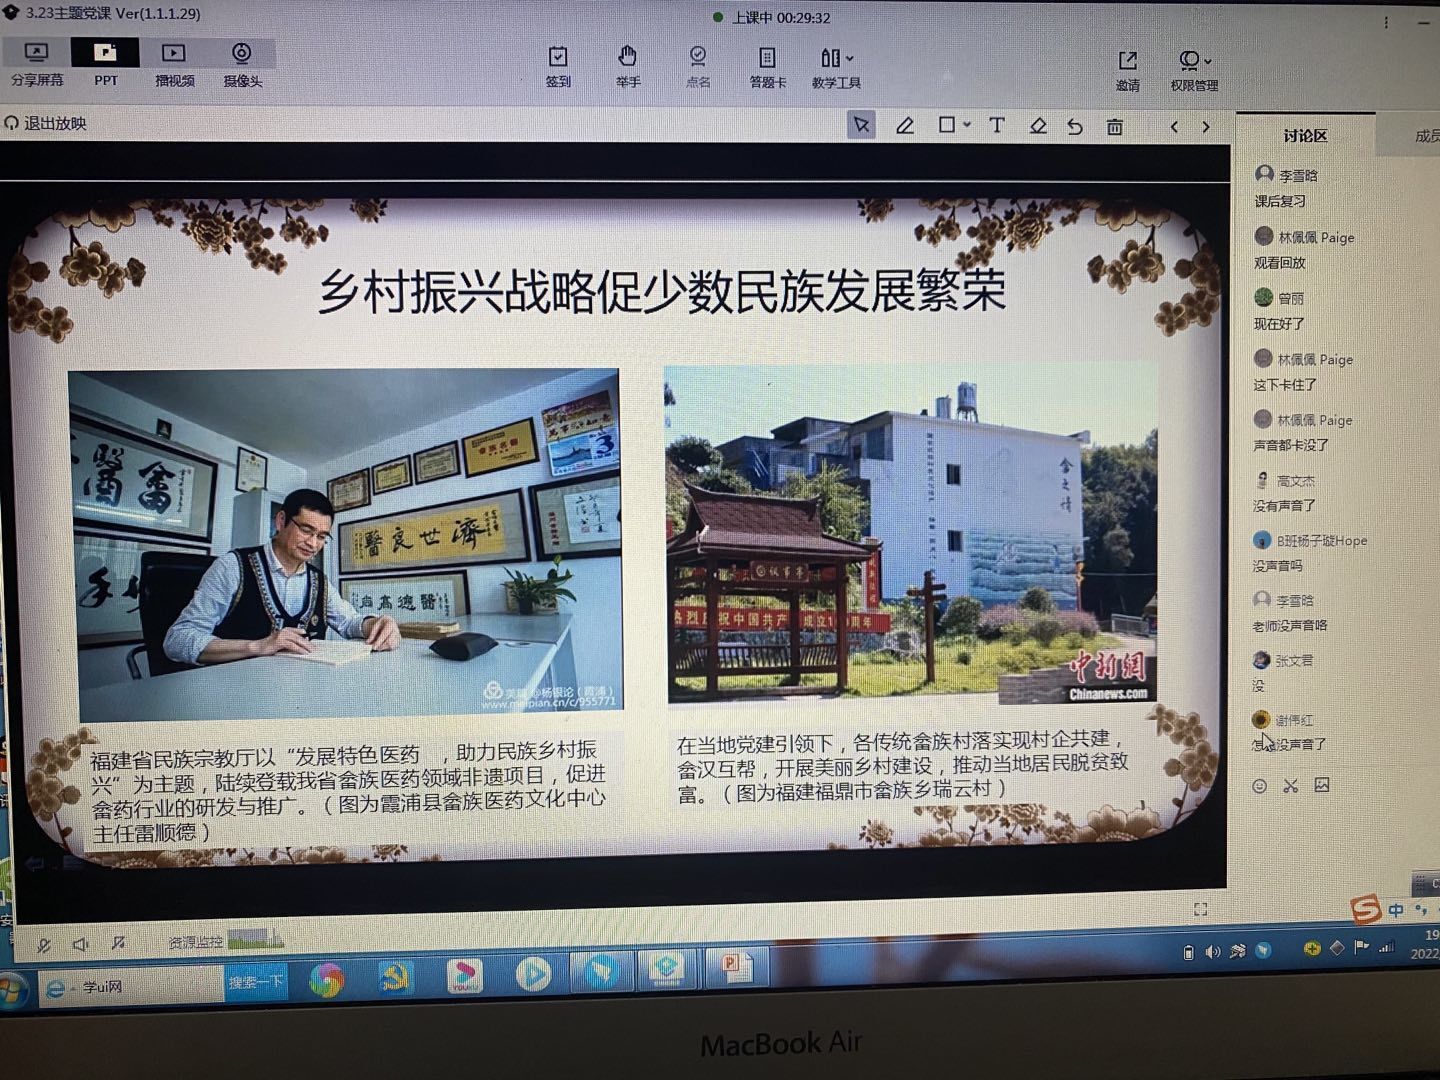Open the emoji picker in discussion area
The width and height of the screenshot is (1440, 1080).
coord(1260,786)
